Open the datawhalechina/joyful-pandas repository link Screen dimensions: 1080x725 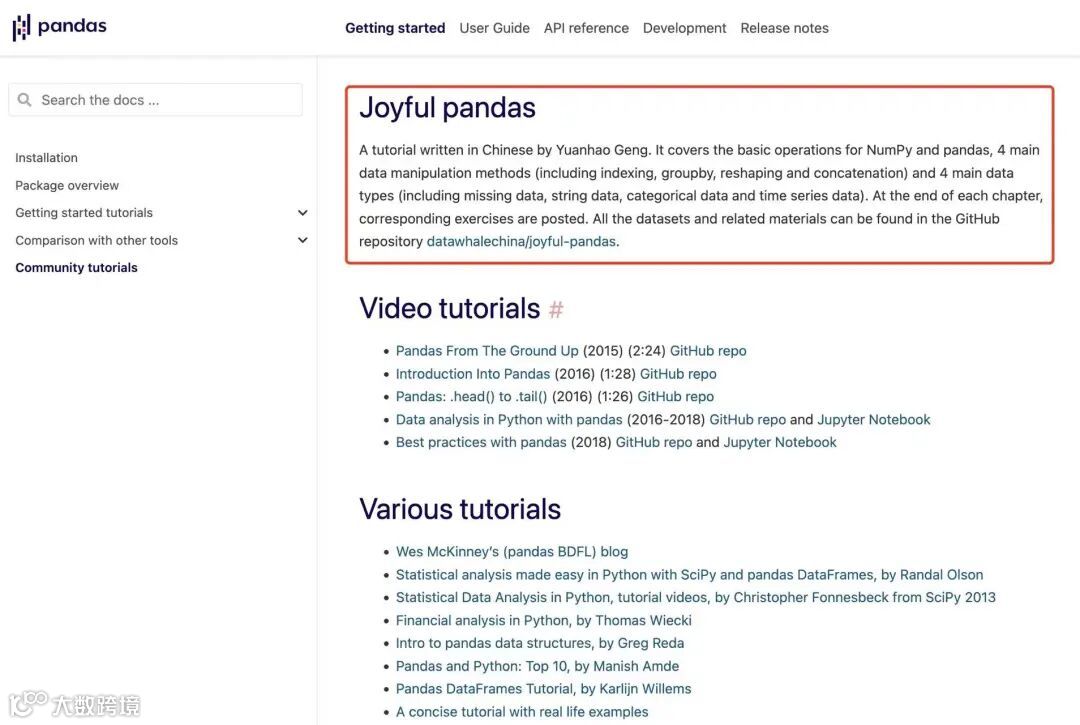(x=521, y=242)
